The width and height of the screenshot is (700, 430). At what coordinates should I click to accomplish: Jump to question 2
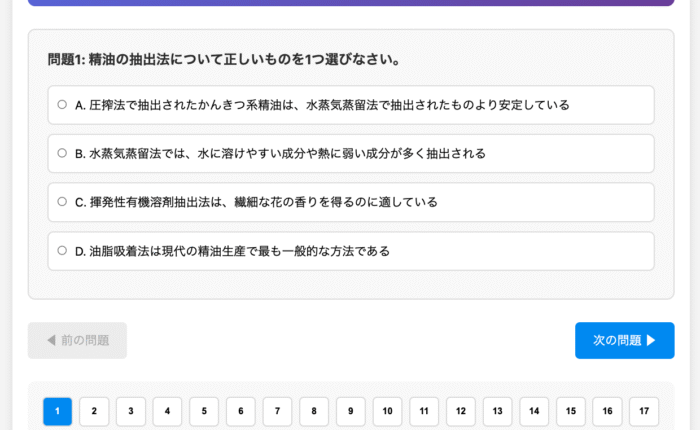point(94,411)
